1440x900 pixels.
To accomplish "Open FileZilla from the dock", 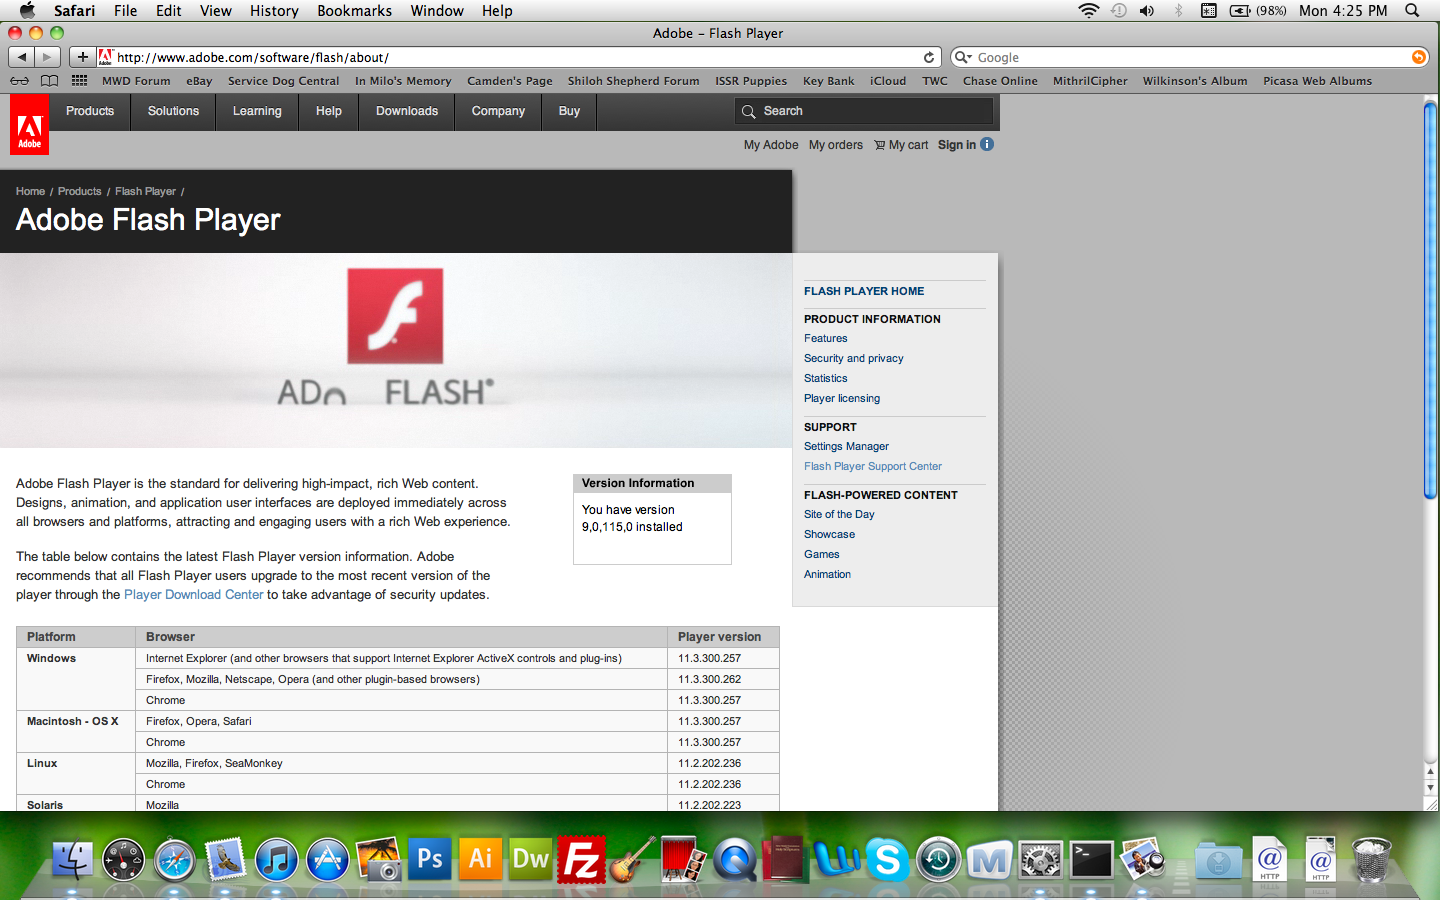I will [x=582, y=858].
